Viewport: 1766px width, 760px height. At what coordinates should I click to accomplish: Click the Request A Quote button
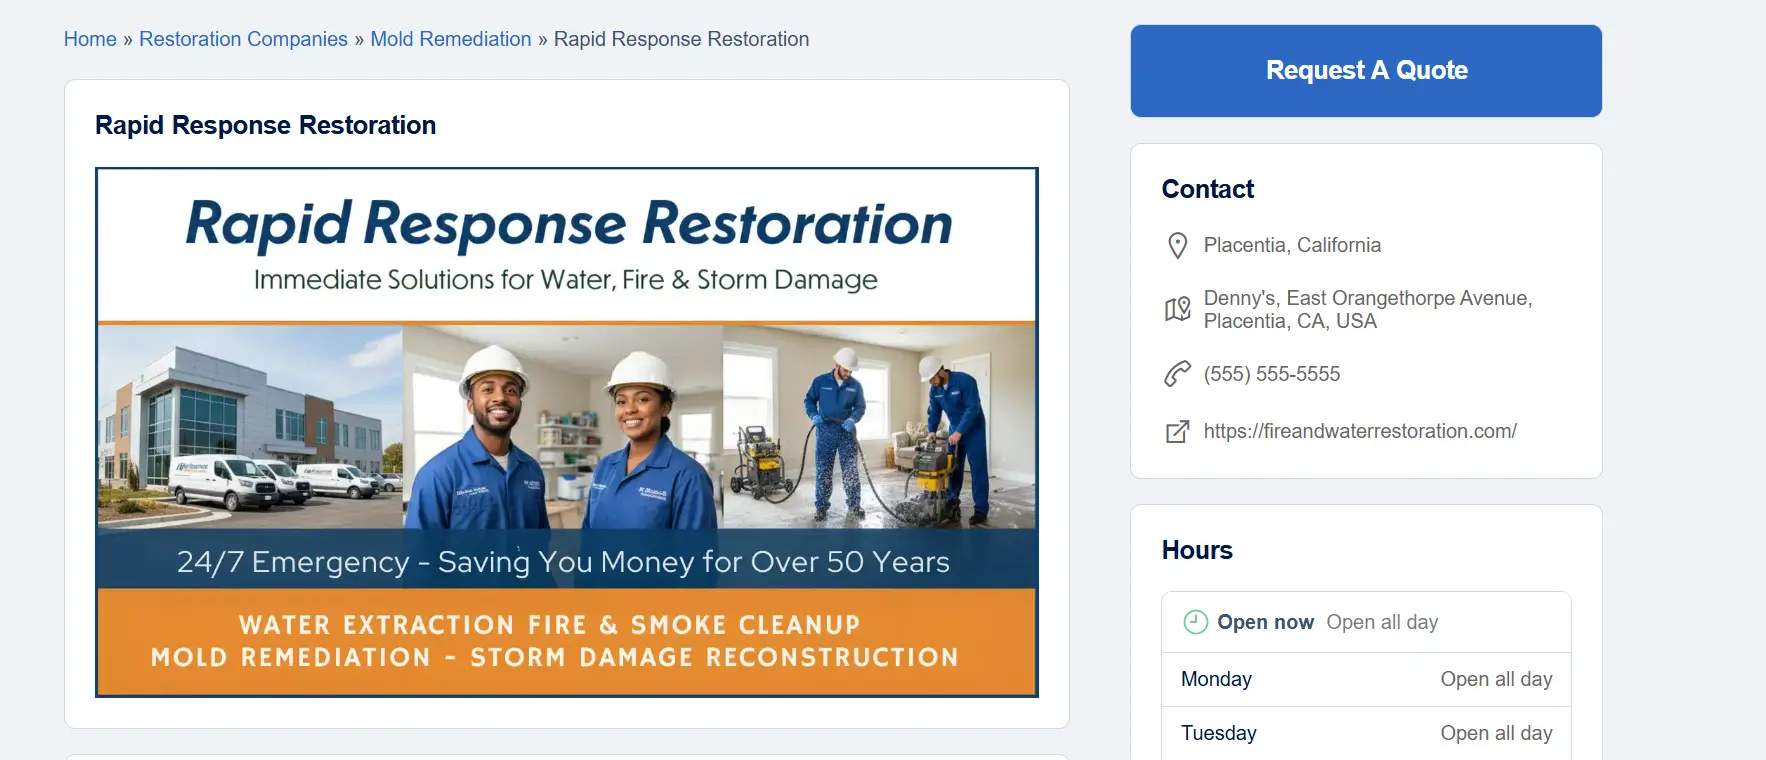(1366, 71)
